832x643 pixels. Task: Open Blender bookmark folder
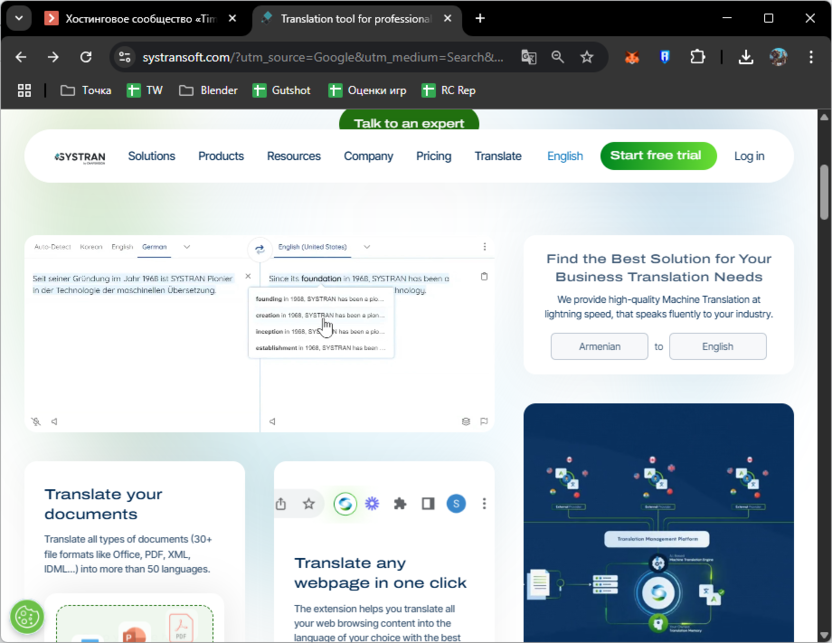click(x=209, y=90)
